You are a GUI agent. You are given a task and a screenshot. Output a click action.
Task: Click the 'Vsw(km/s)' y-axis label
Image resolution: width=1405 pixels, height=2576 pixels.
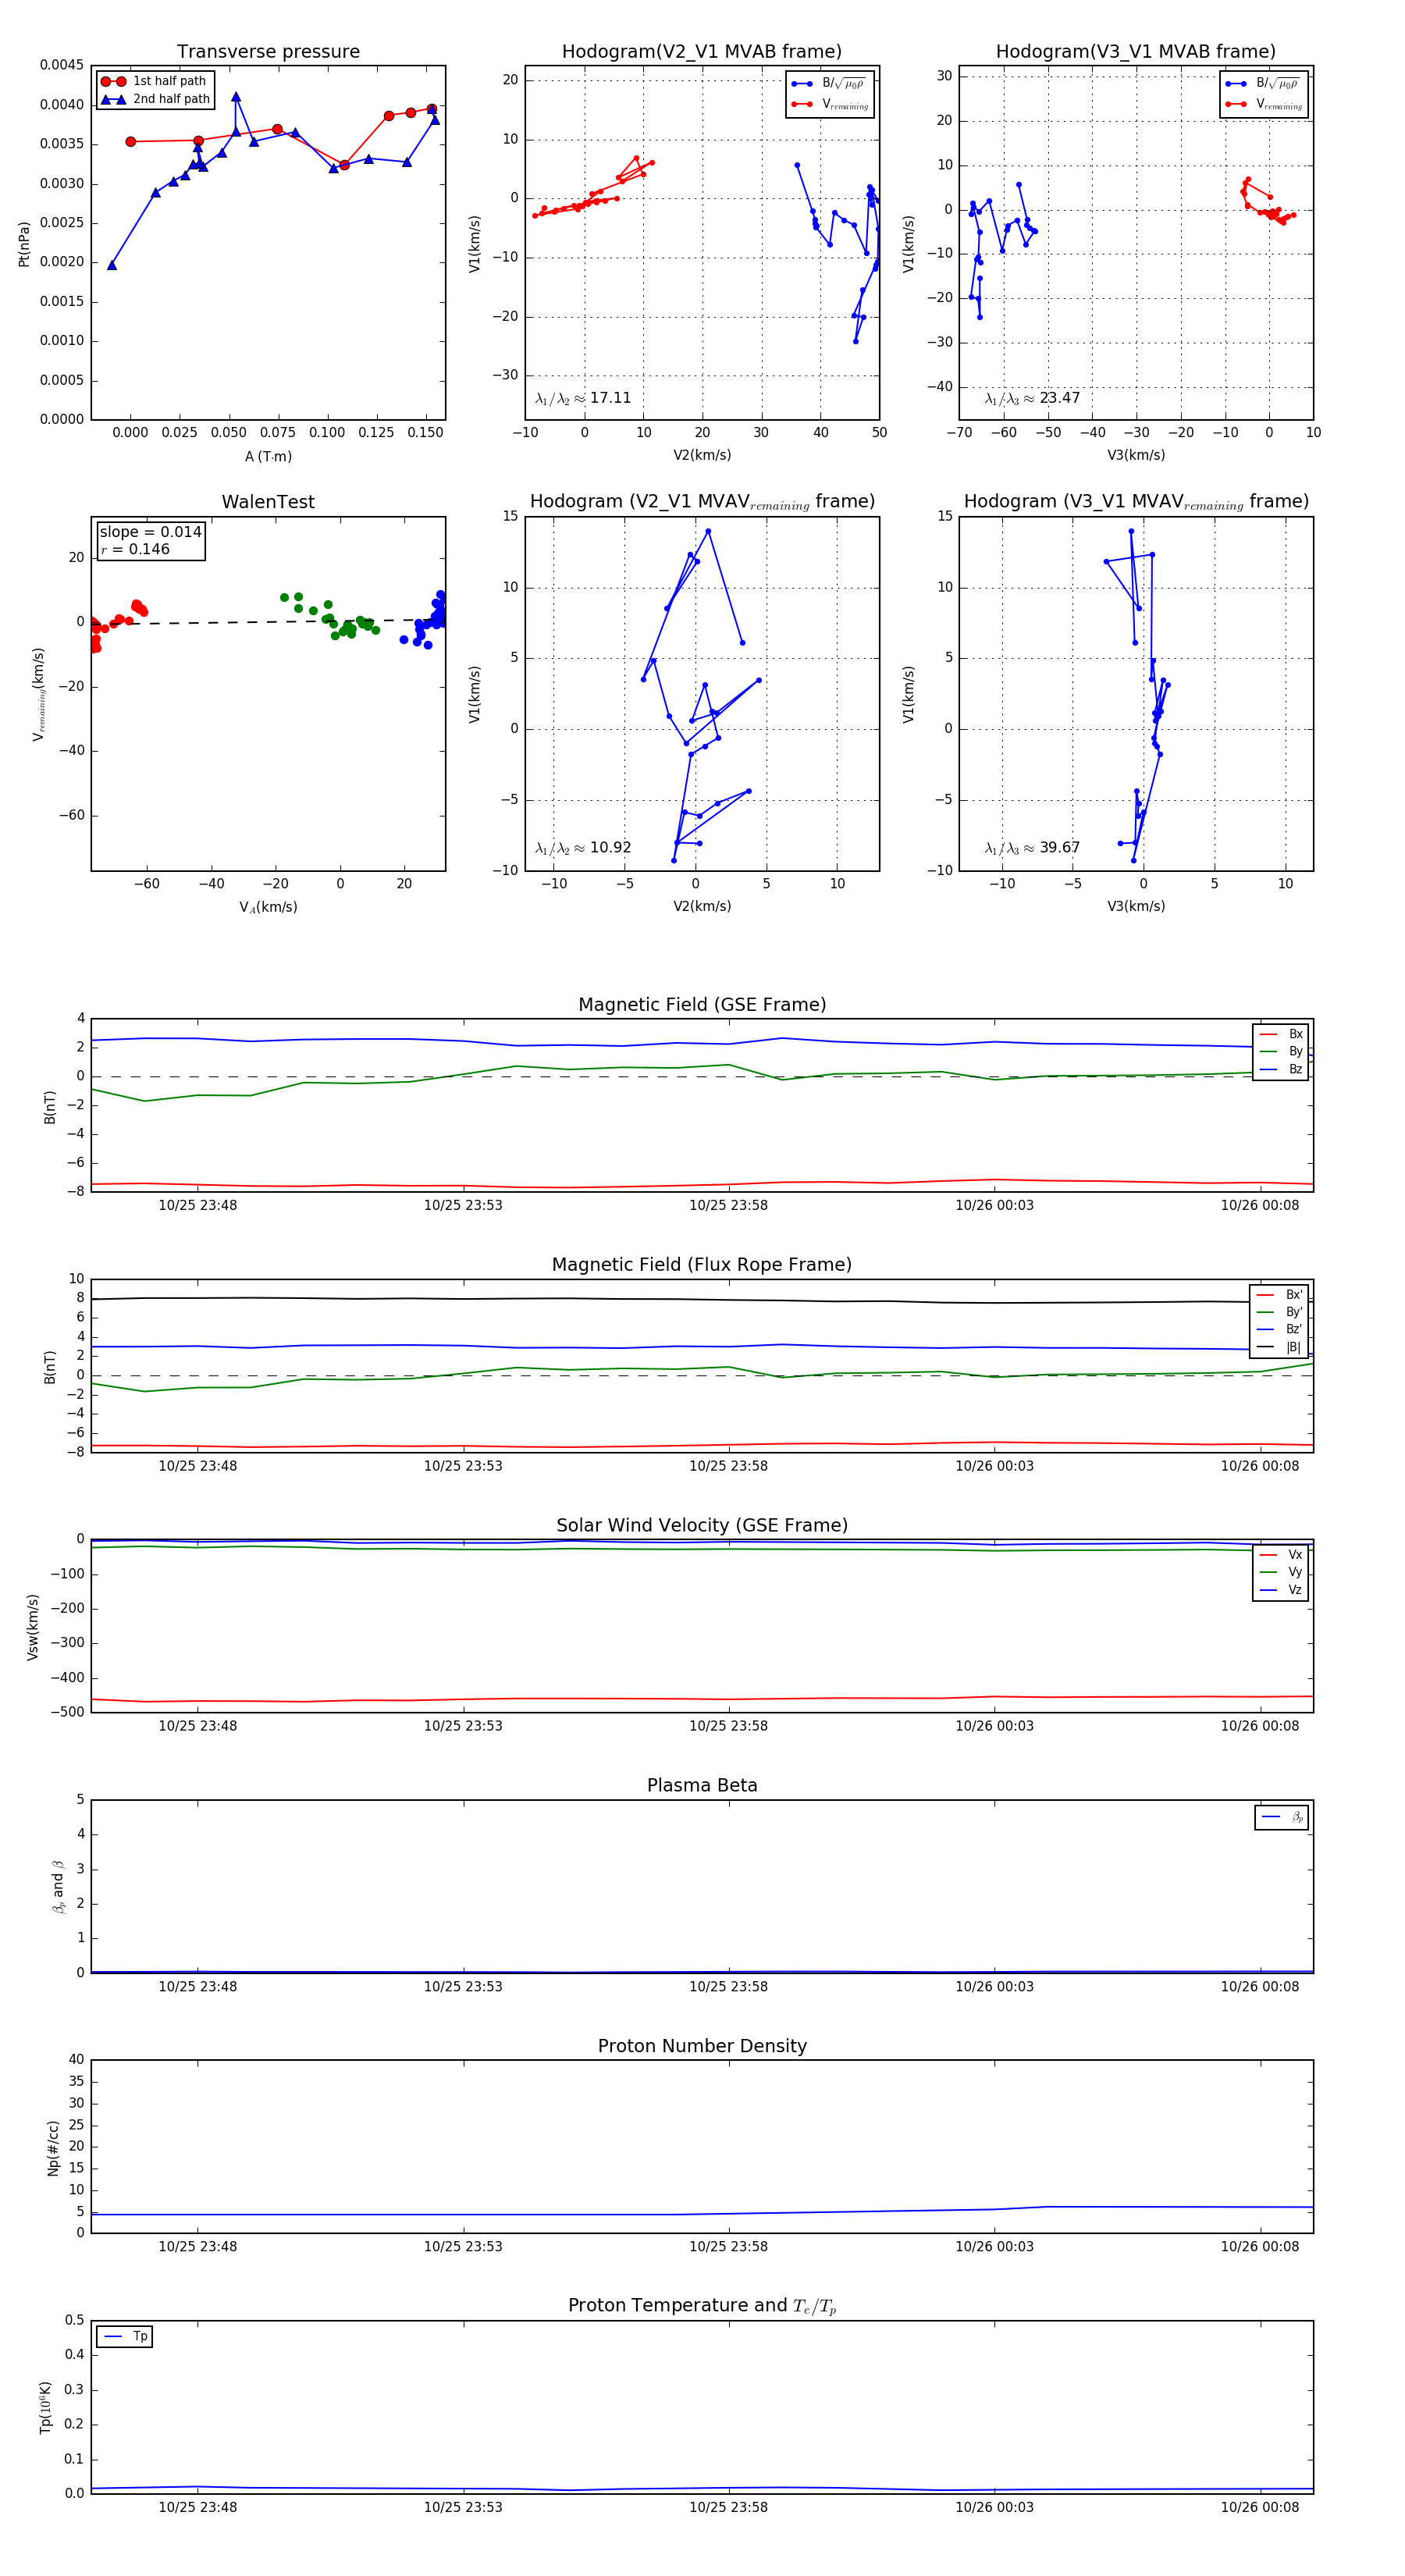tap(32, 1627)
